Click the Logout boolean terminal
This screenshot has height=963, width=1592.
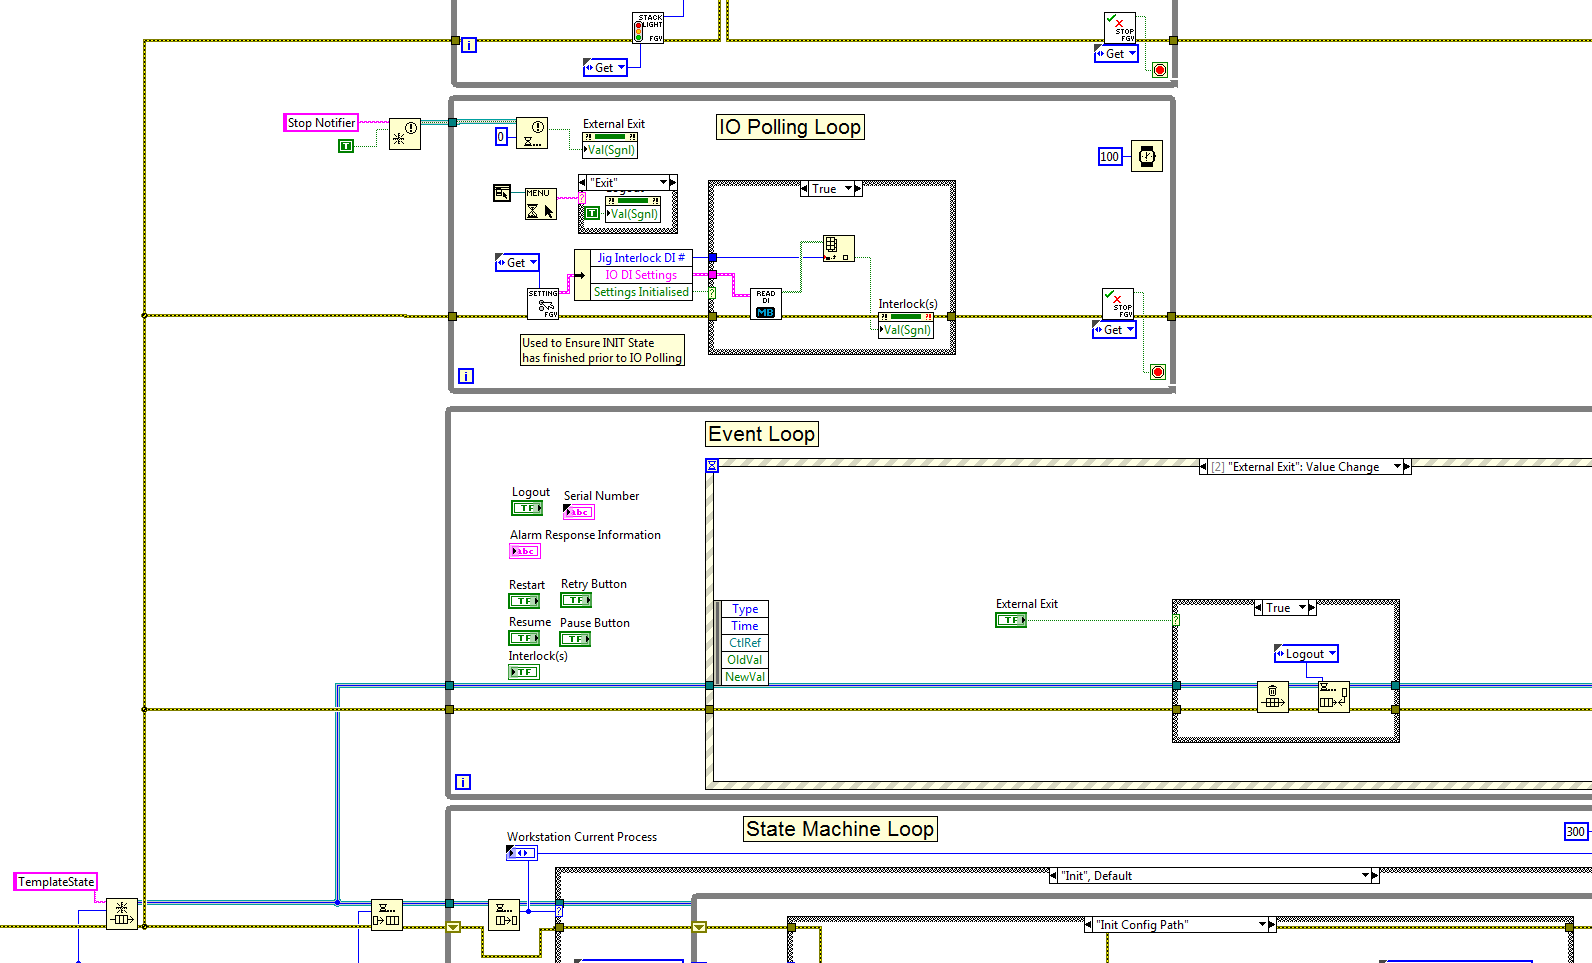pyautogui.click(x=527, y=508)
